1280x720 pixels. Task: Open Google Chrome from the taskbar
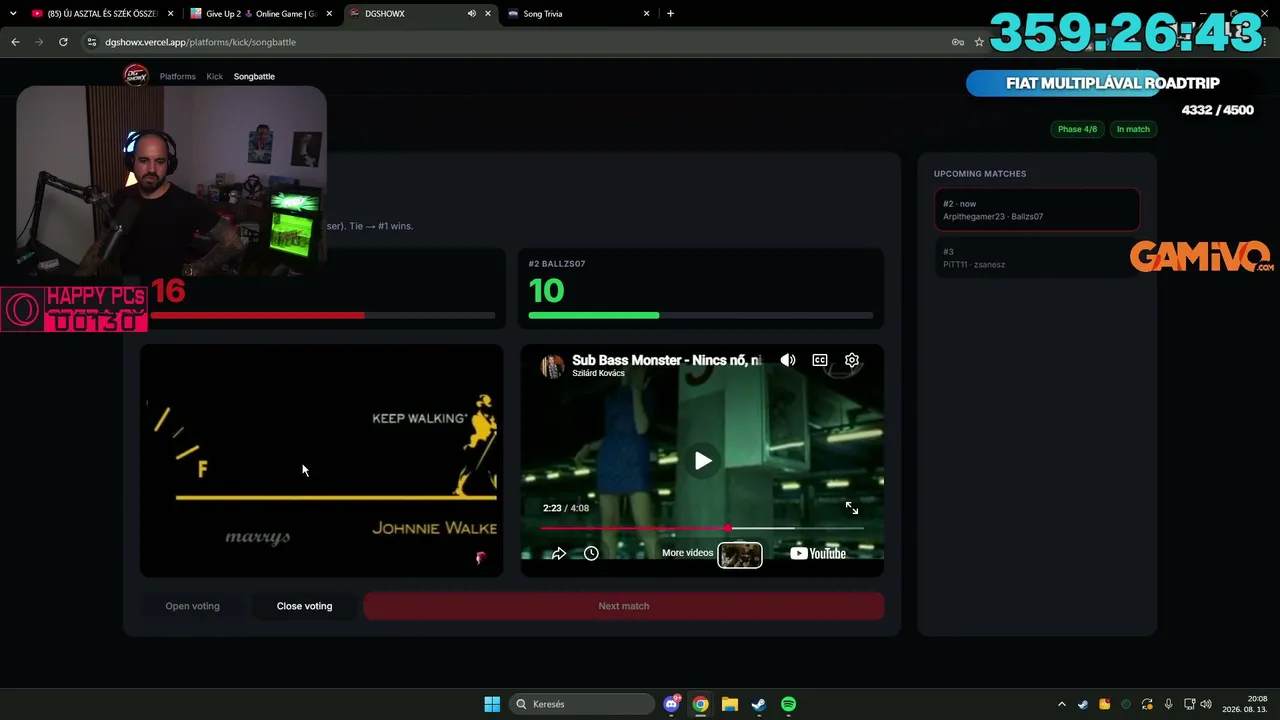(701, 704)
